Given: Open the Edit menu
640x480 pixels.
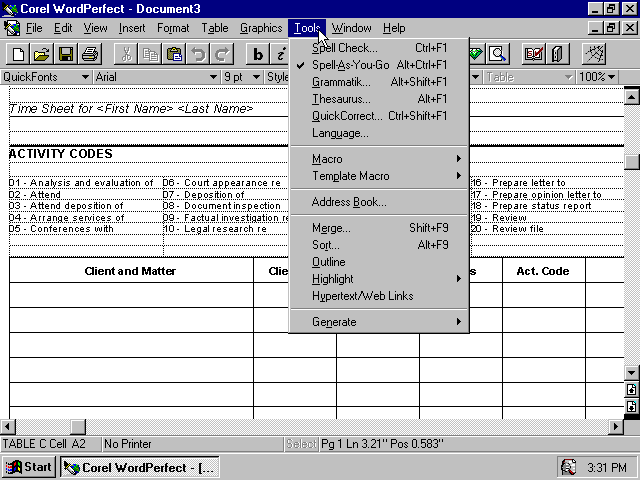Looking at the screenshot, I should point(63,28).
